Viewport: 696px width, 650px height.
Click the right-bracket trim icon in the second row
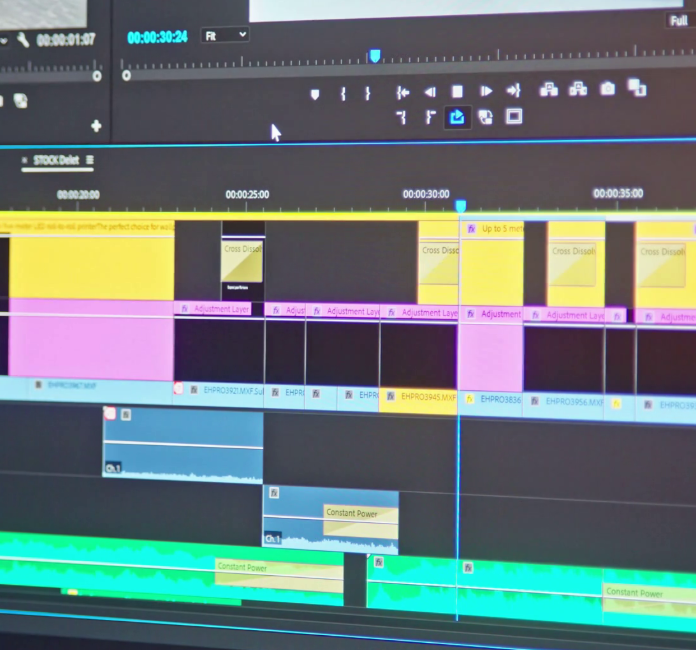pos(430,117)
